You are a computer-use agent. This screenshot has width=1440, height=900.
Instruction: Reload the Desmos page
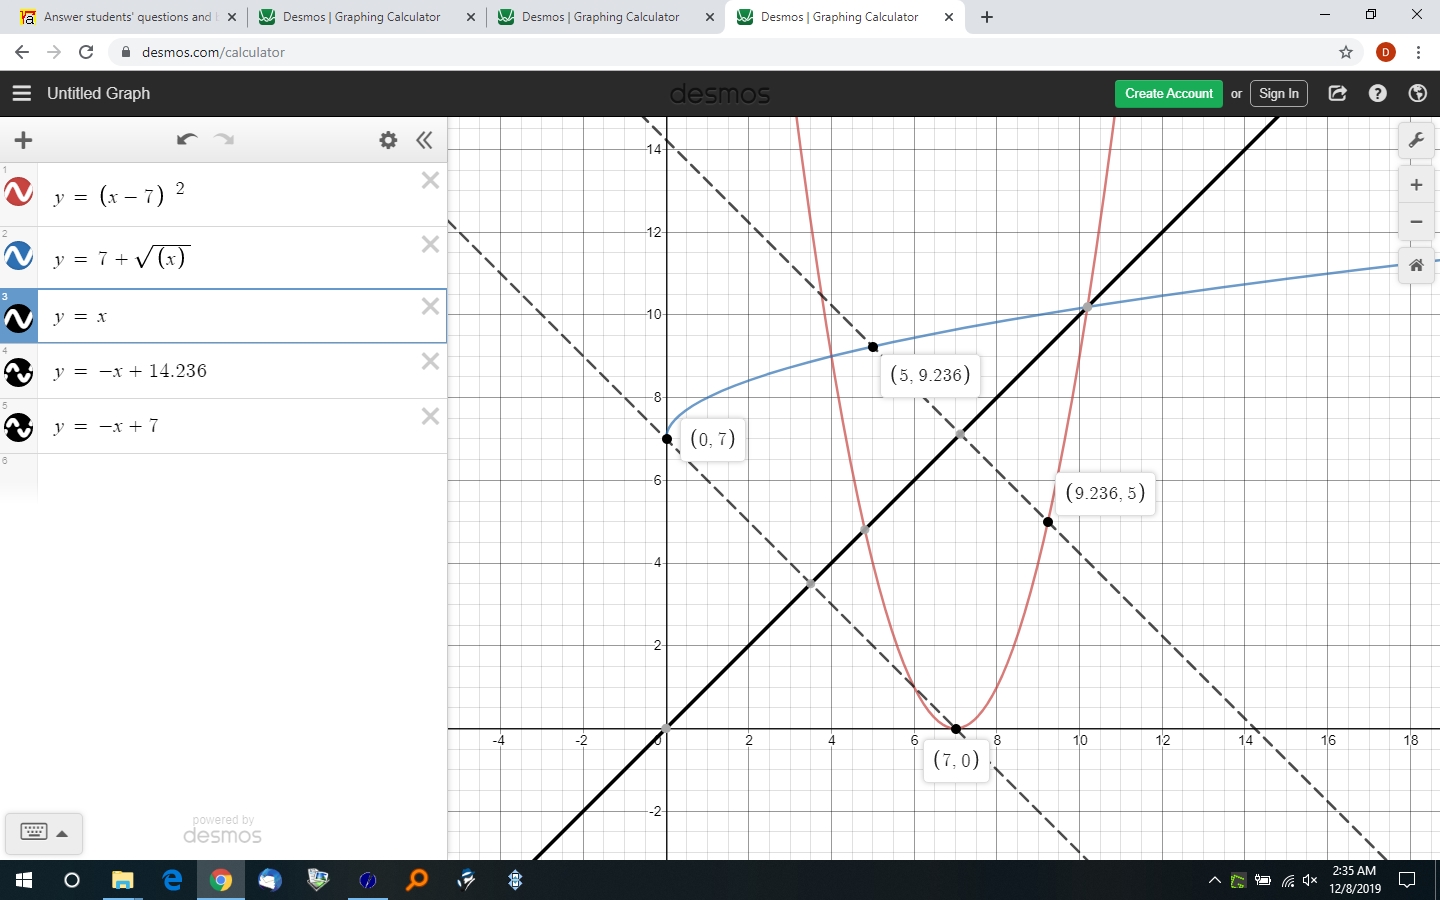pos(86,52)
